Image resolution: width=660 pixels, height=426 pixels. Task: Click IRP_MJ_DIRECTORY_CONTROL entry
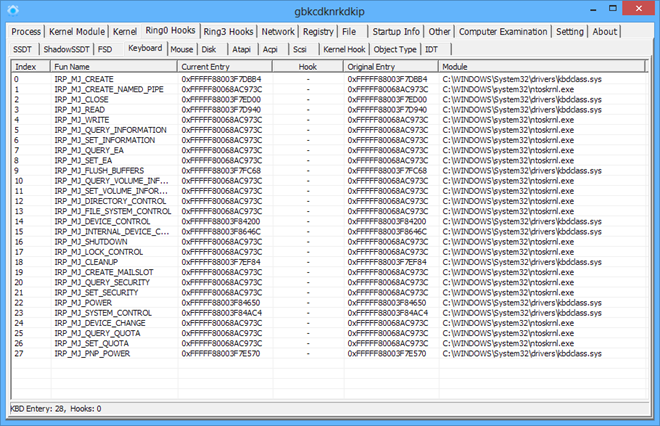coord(110,201)
